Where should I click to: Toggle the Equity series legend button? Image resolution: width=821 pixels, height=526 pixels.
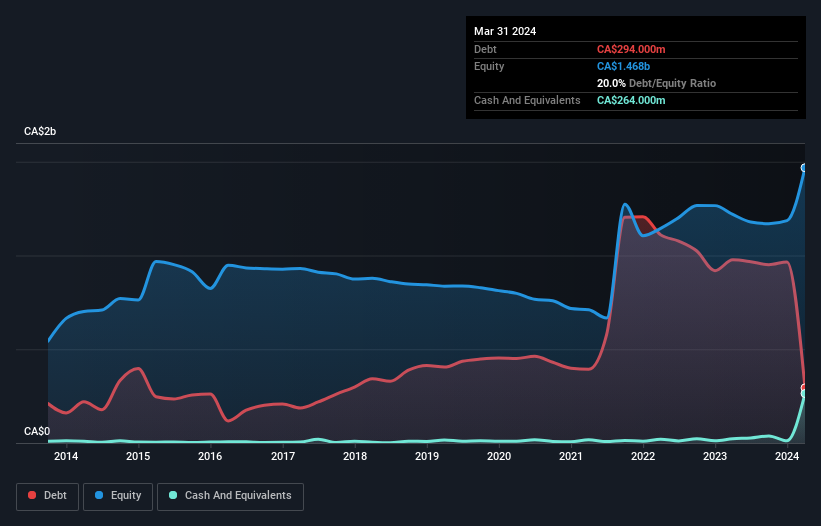point(118,496)
